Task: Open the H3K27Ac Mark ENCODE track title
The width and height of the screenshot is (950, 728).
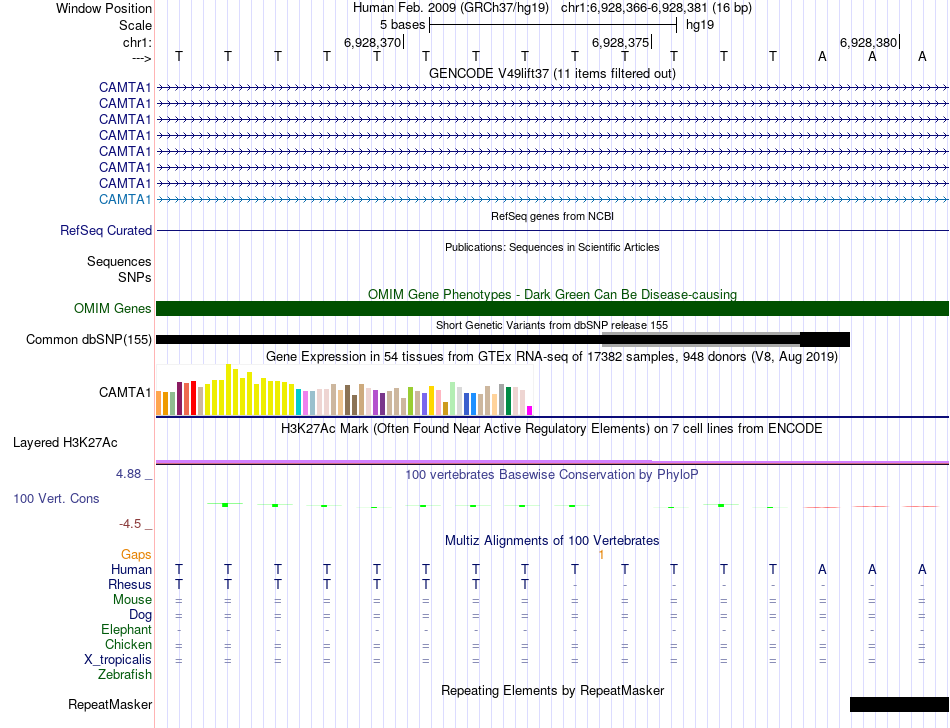Action: point(552,429)
